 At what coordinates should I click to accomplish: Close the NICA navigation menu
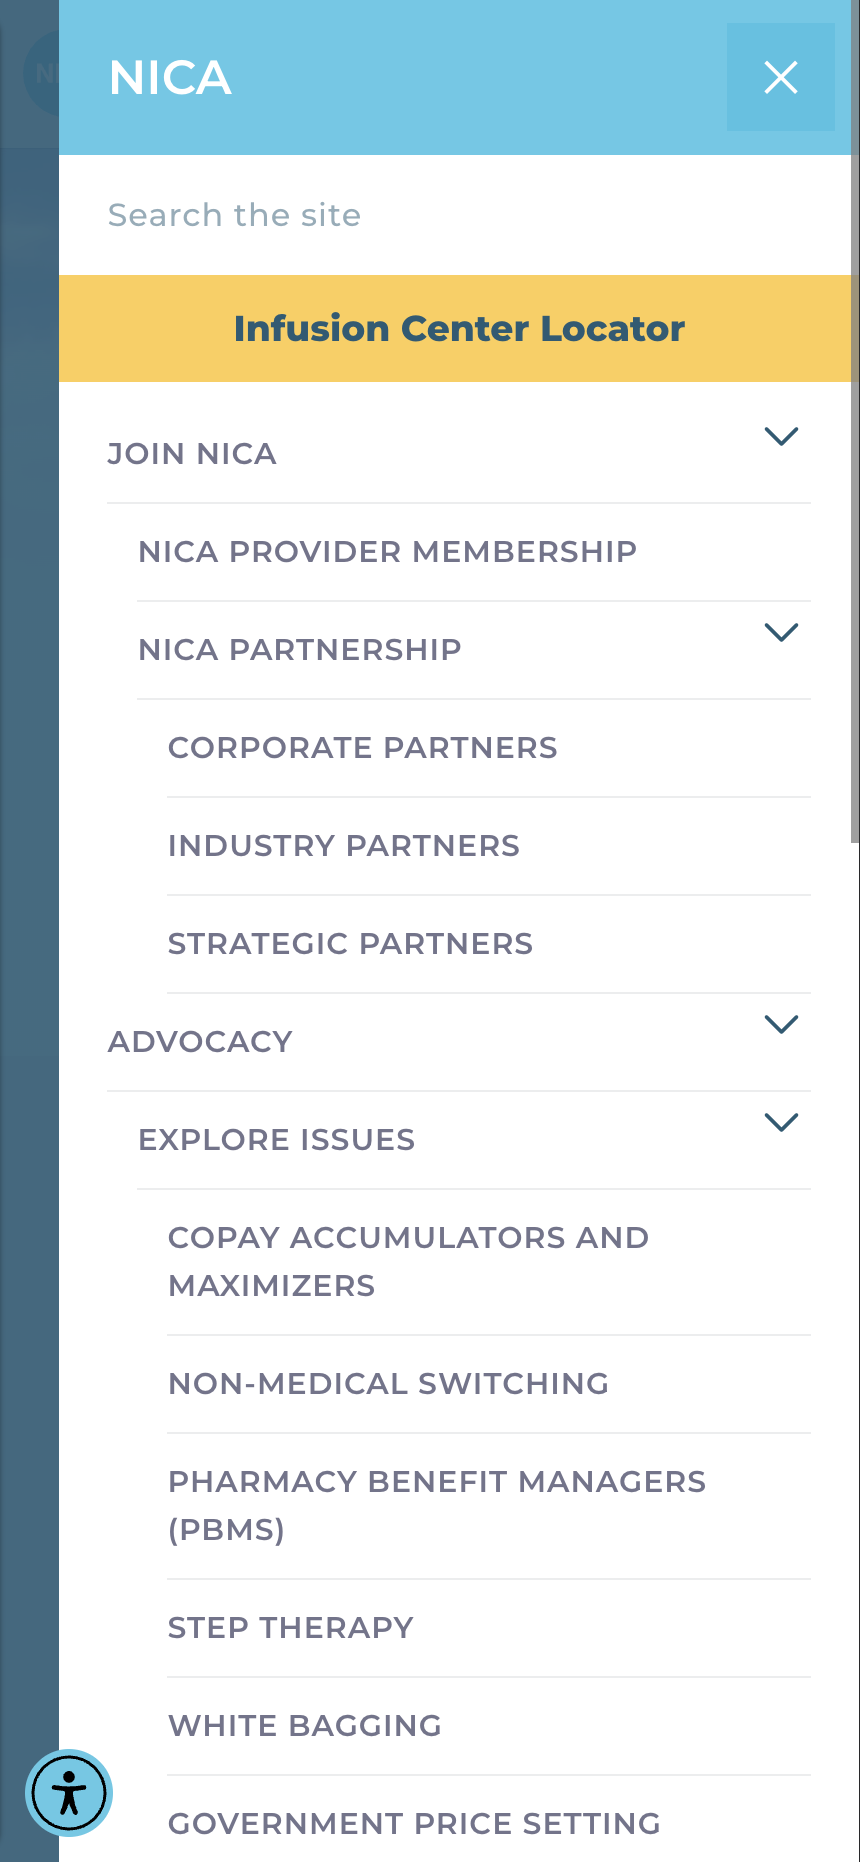780,77
